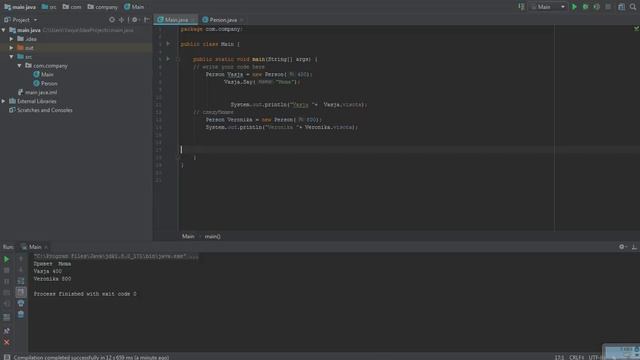The width and height of the screenshot is (640, 360).
Task: Click the green inspection checkmark in editor corner
Action: coord(636,29)
